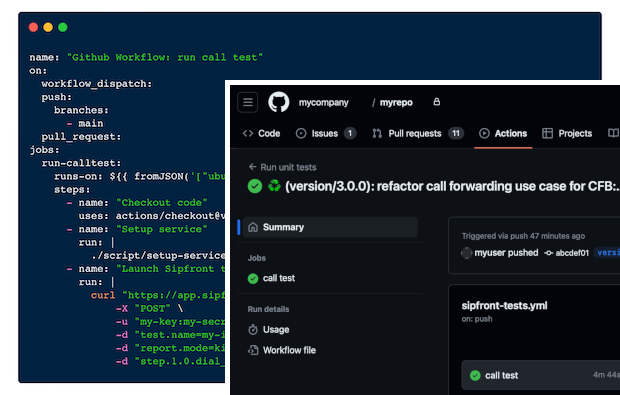Click the Issues count badge 1

point(350,134)
